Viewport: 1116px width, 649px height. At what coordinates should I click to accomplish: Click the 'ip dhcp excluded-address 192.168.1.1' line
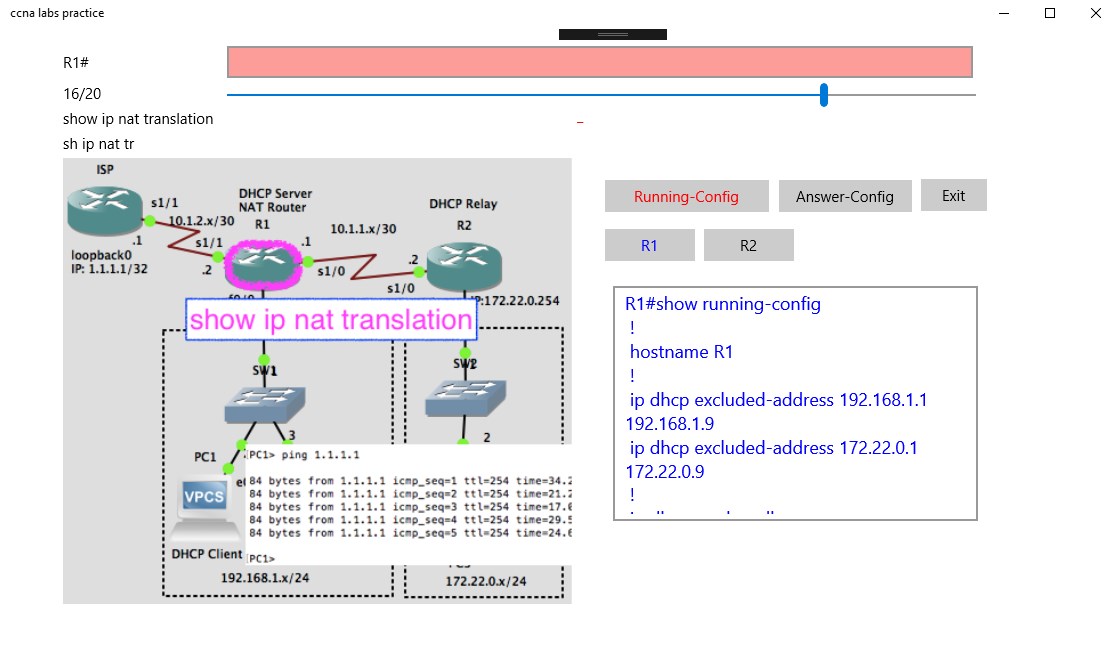(x=778, y=400)
